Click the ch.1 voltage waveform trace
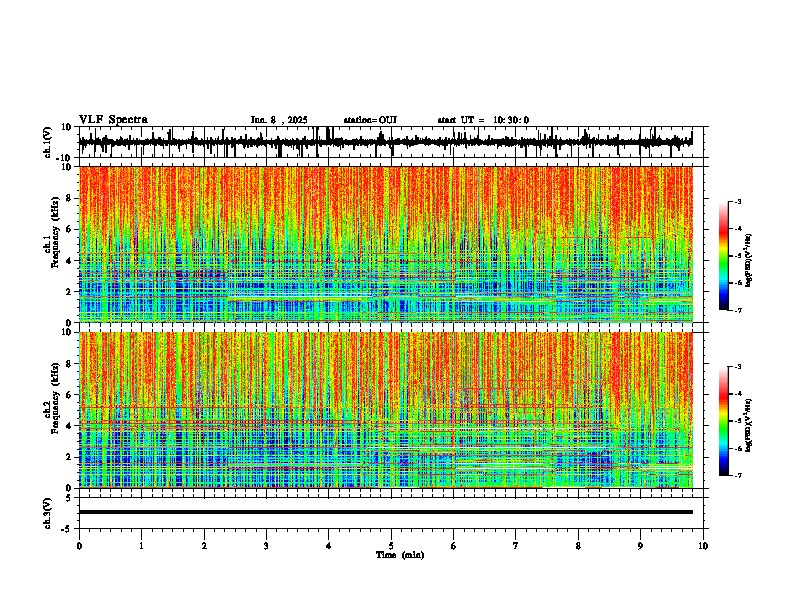Viewport: 792px width, 612px height. pyautogui.click(x=385, y=142)
